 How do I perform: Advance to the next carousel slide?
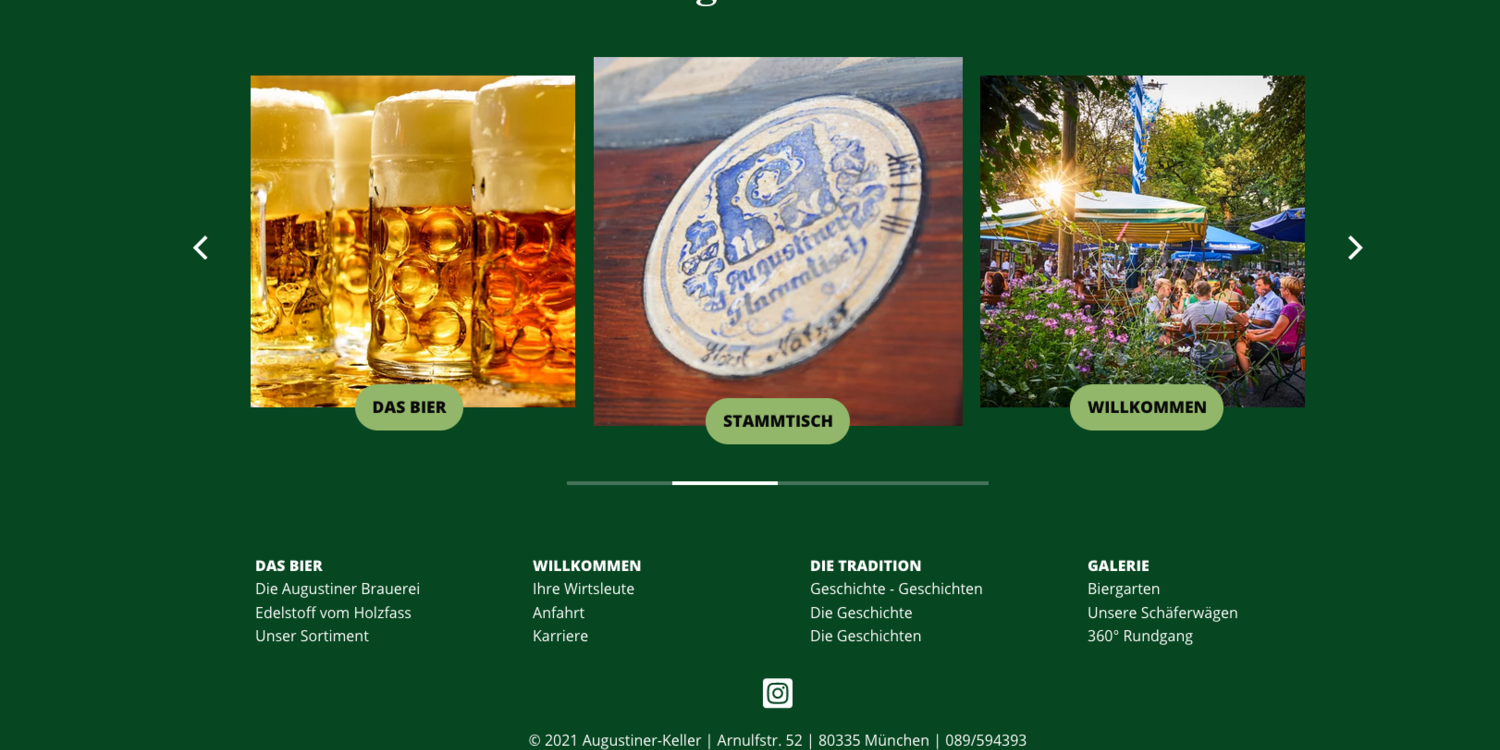pyautogui.click(x=1355, y=248)
